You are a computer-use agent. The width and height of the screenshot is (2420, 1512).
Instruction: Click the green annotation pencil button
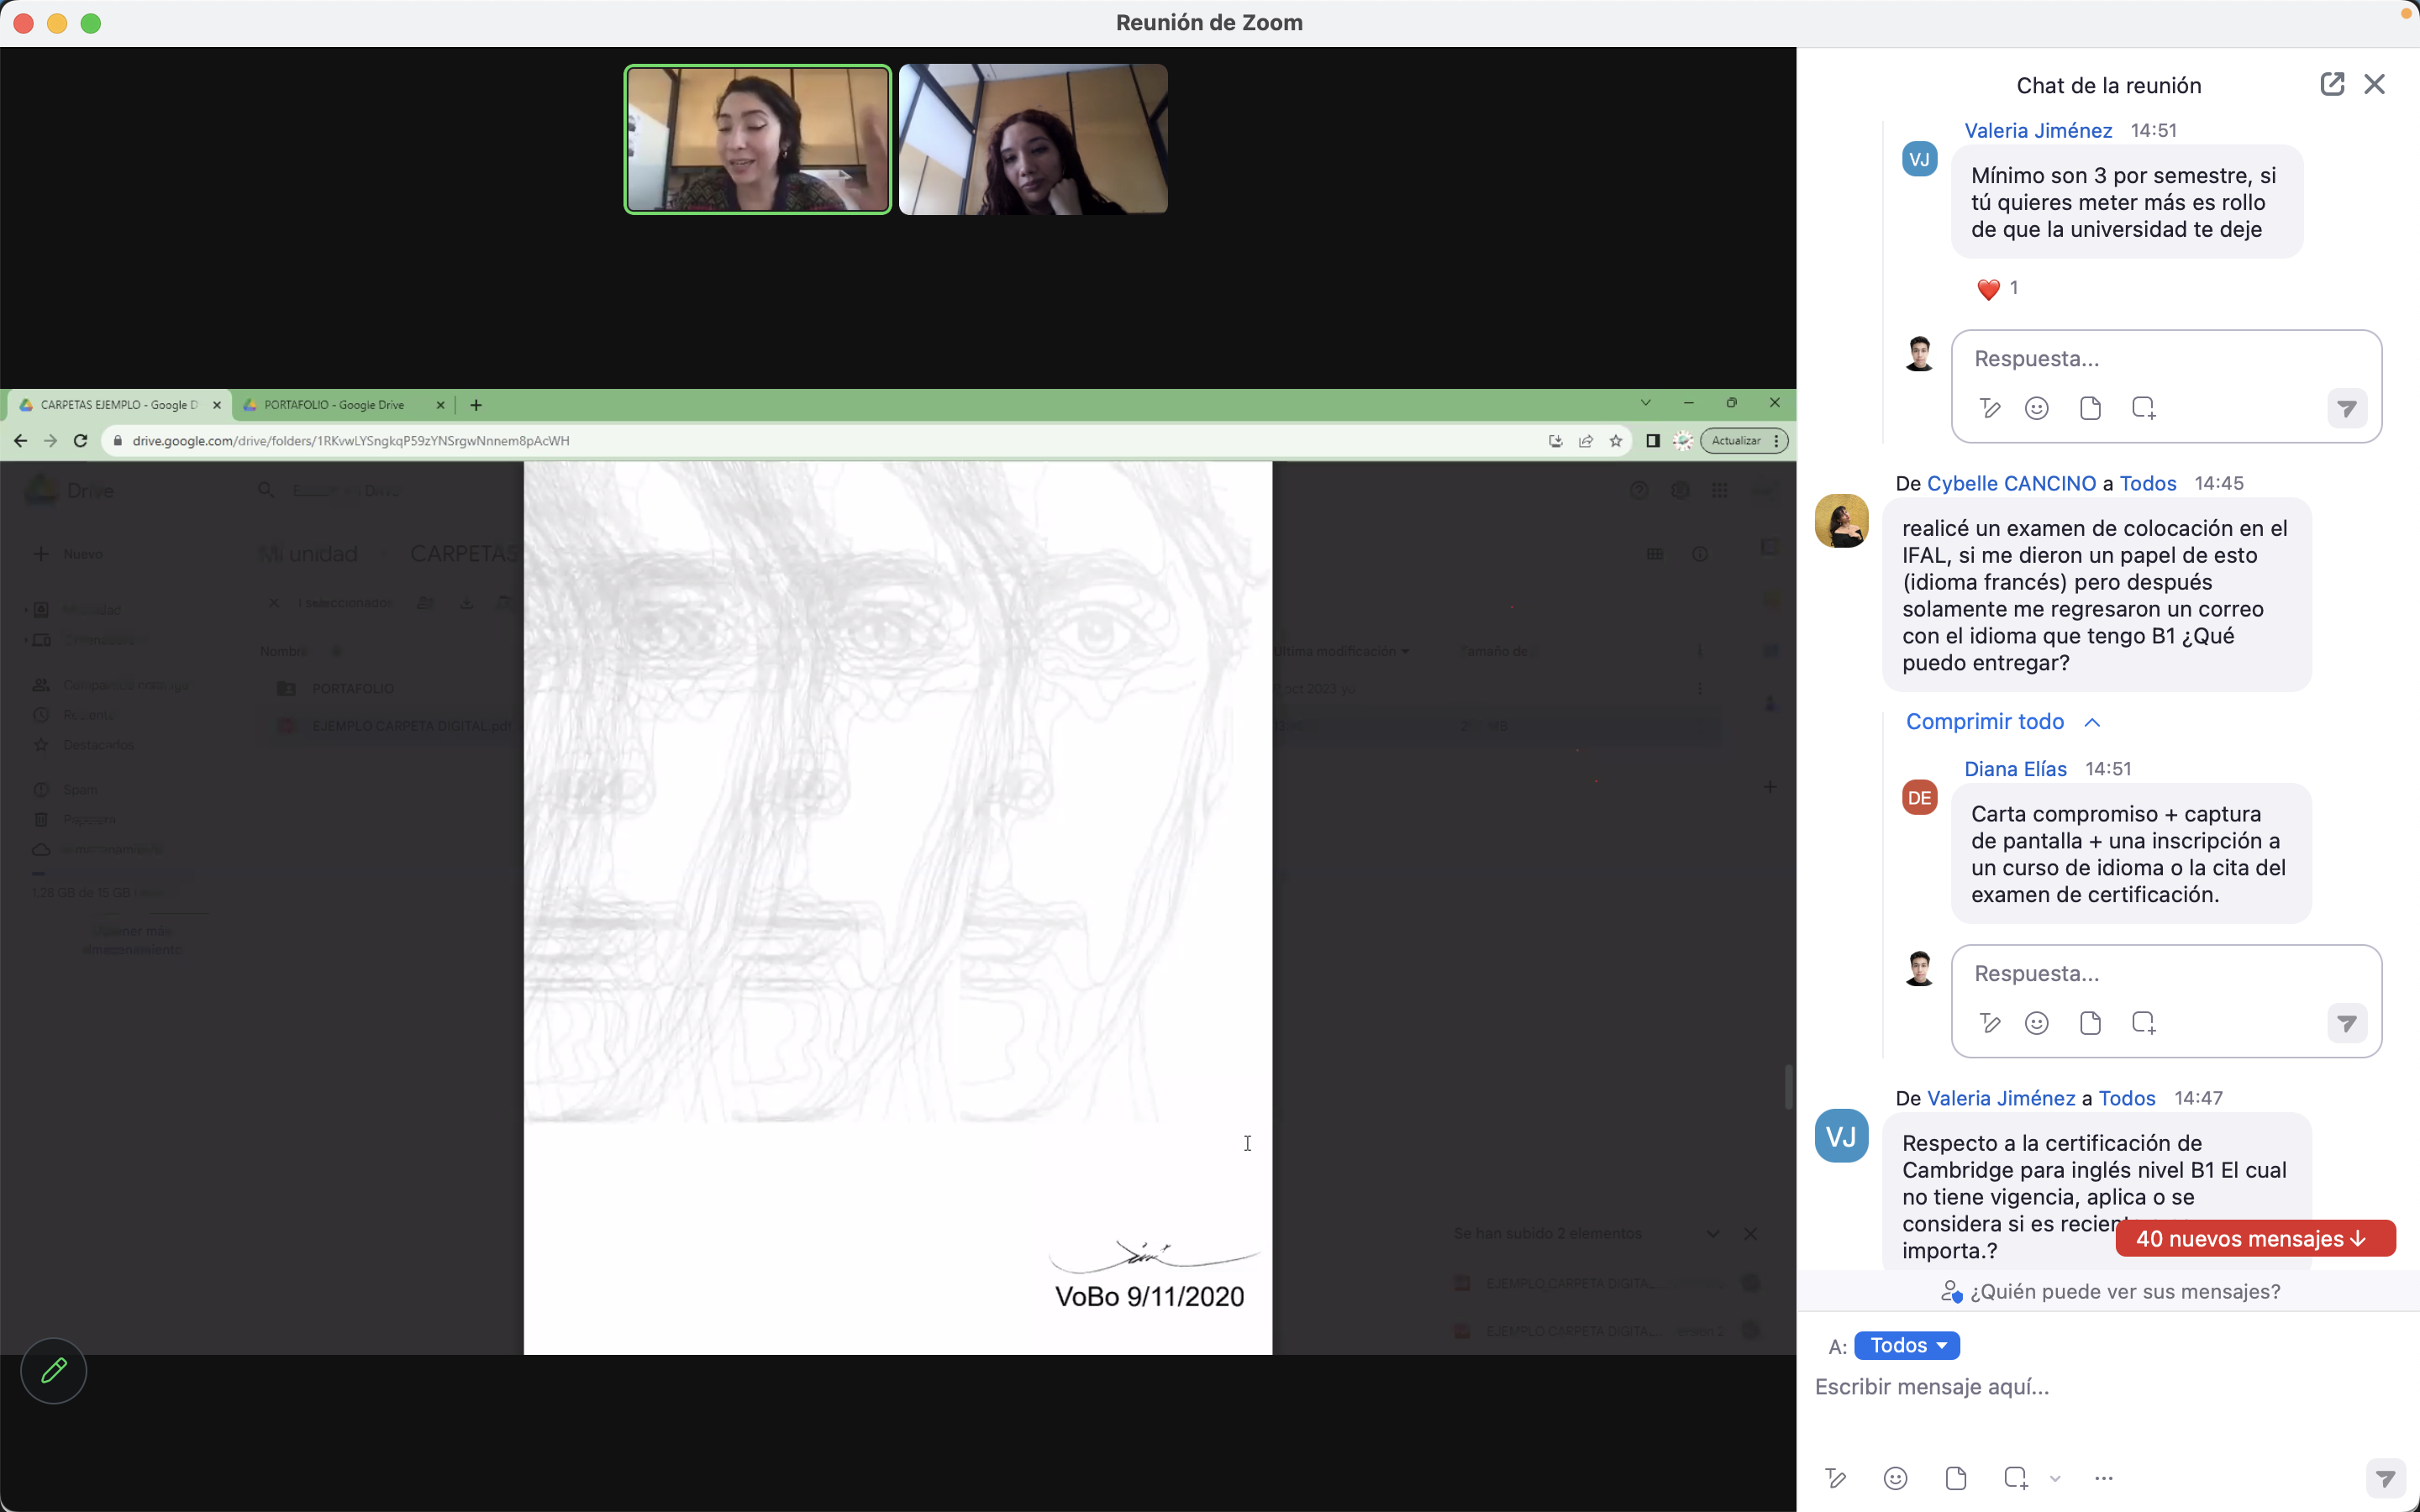[x=54, y=1370]
